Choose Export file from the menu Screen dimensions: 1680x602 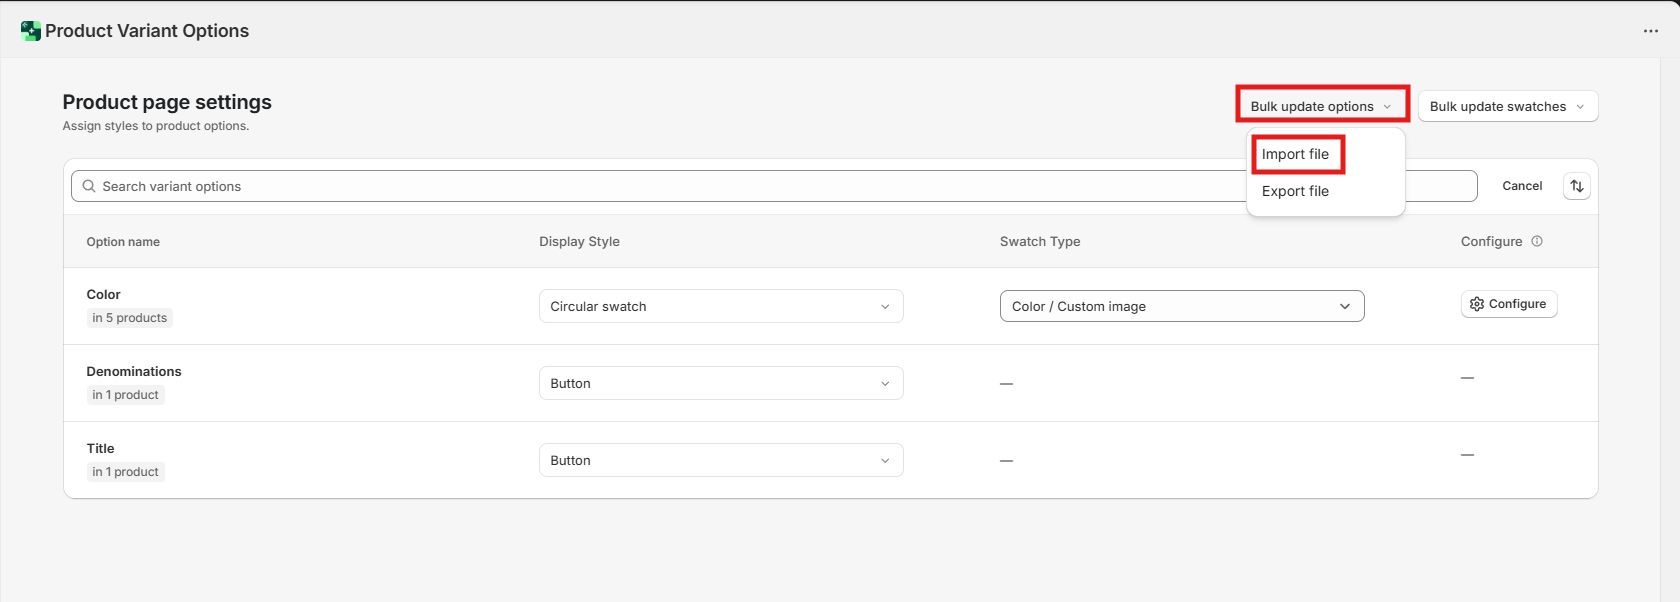[1295, 191]
